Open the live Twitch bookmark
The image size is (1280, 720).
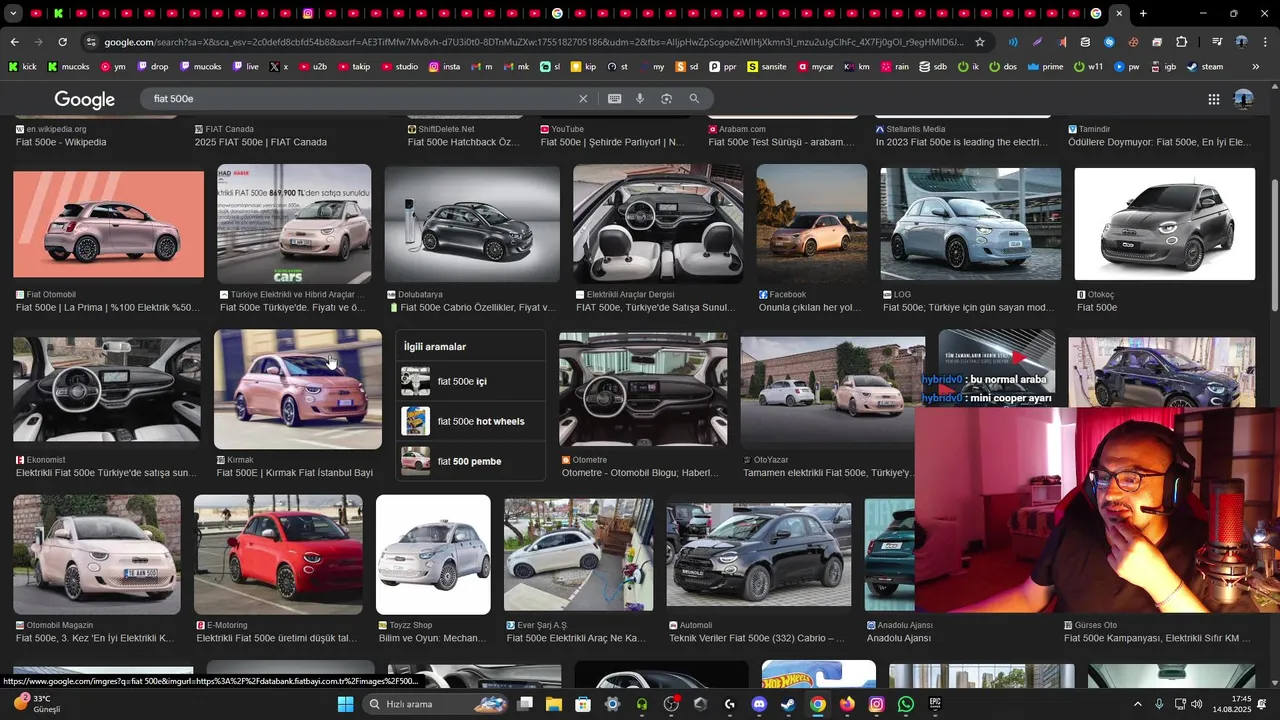(246, 67)
